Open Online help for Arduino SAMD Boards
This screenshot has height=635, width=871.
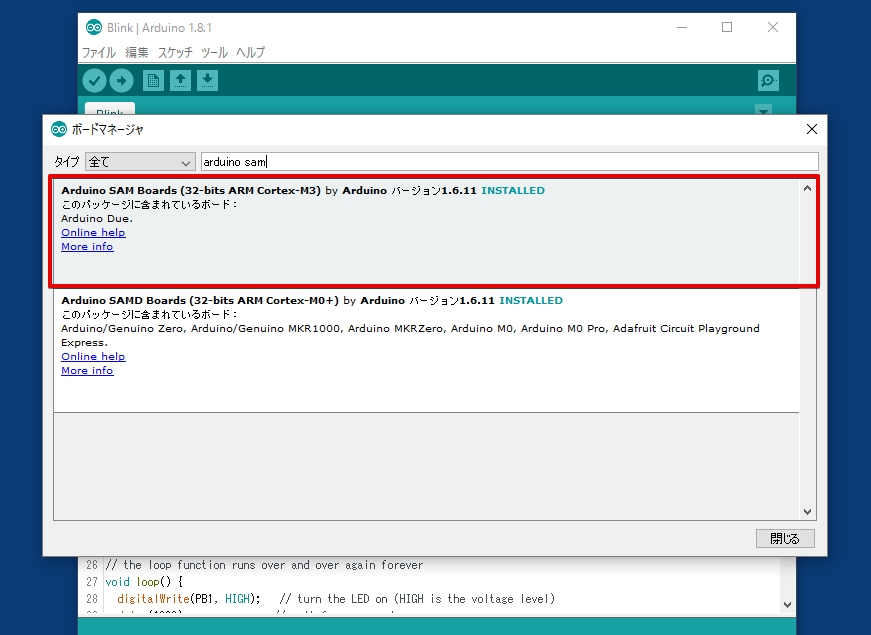click(x=93, y=356)
